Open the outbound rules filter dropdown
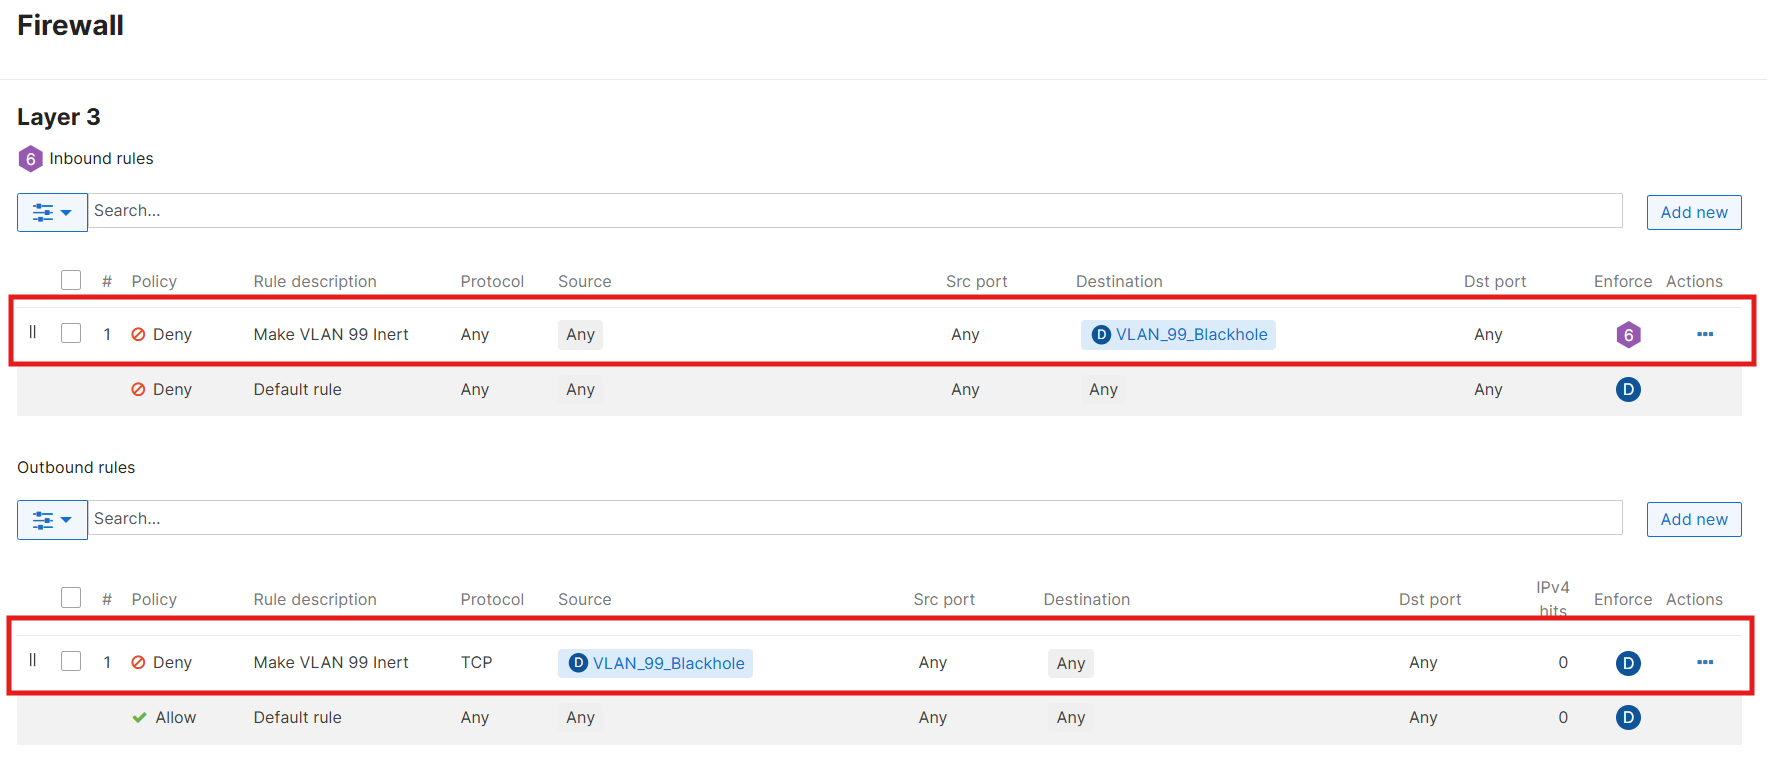1771x775 pixels. pos(52,520)
